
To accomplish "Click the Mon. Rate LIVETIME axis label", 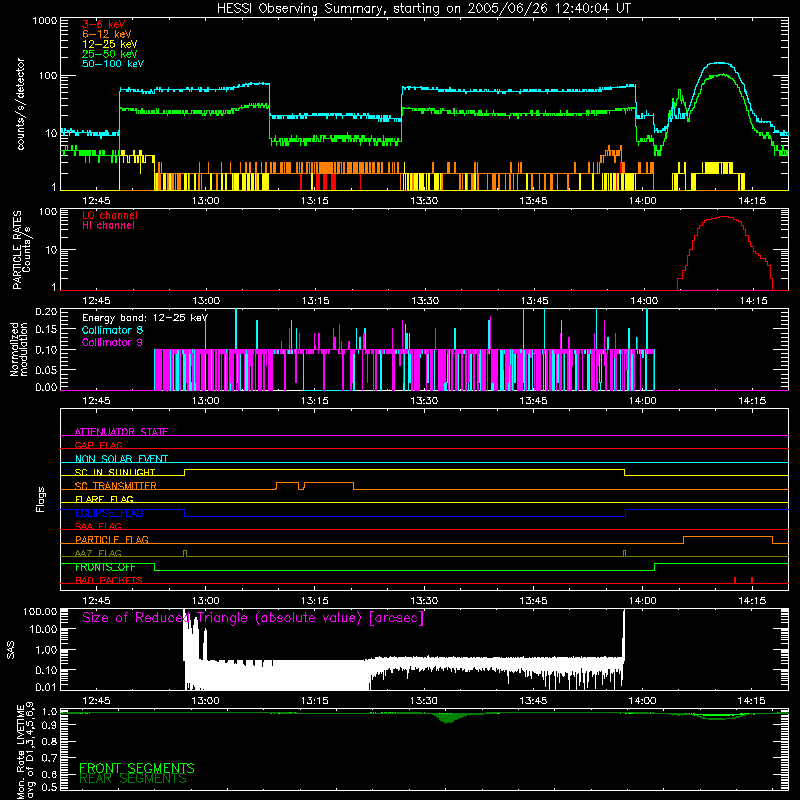I will 25,752.
